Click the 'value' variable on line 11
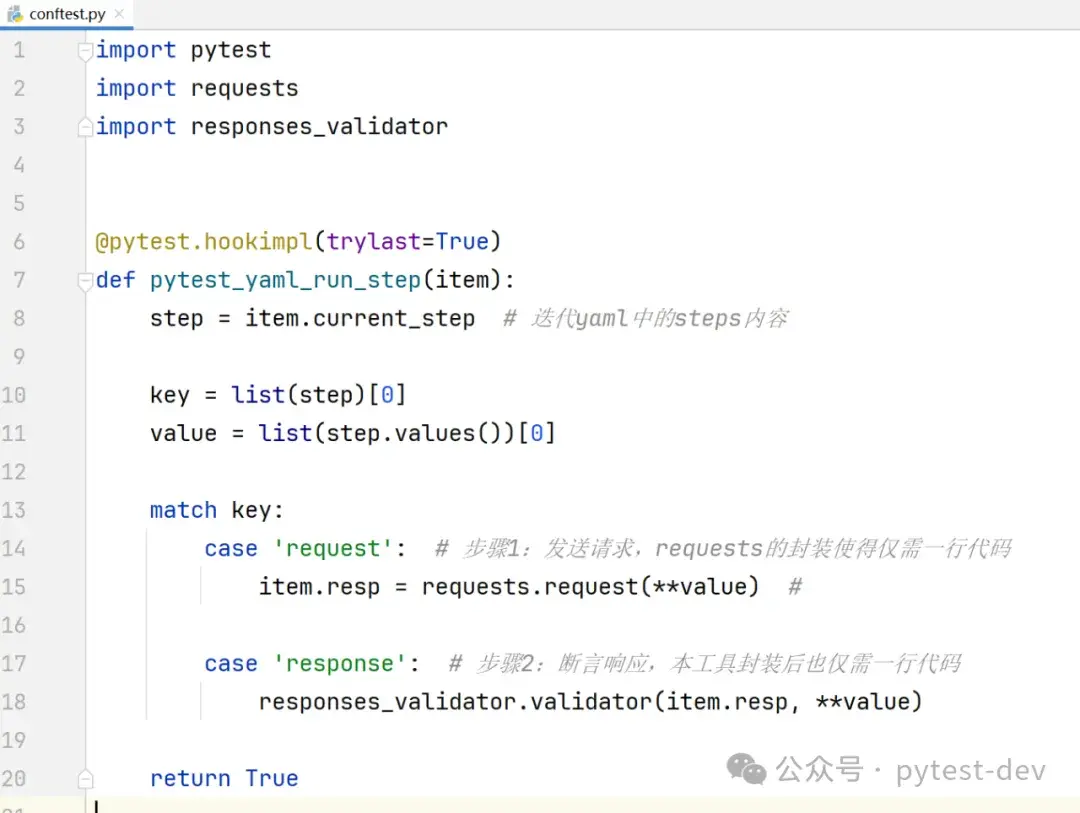 click(183, 433)
